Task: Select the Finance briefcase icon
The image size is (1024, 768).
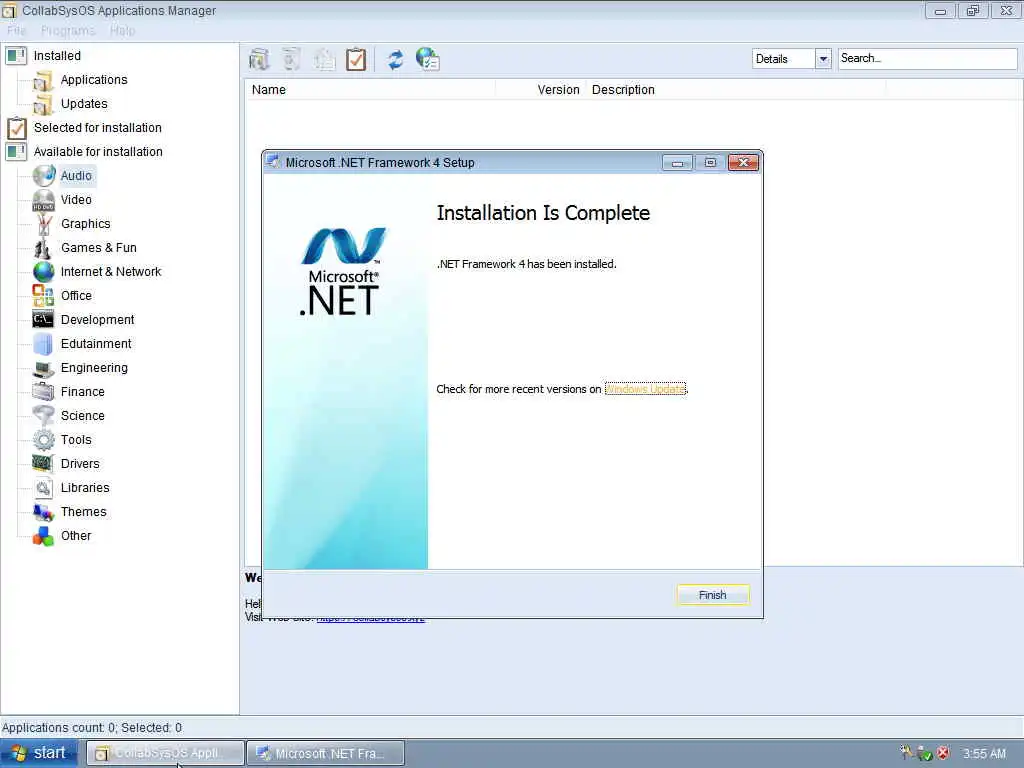Action: coord(44,392)
